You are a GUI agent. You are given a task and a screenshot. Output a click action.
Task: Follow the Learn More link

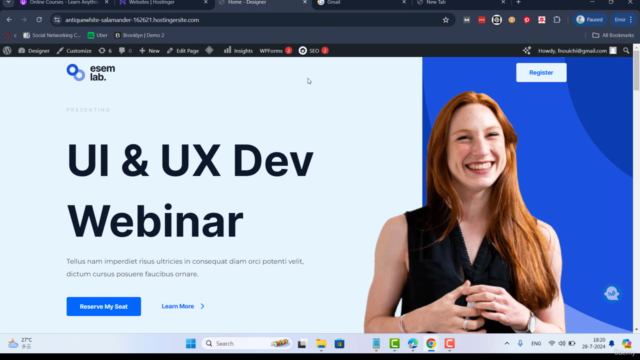(x=183, y=306)
